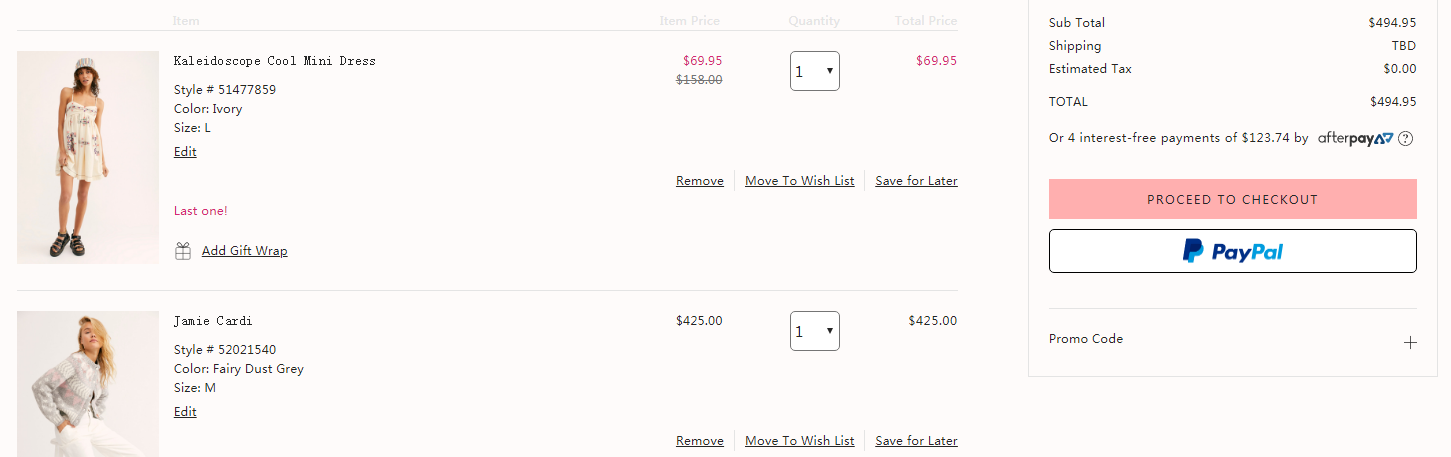Image resolution: width=1451 pixels, height=457 pixels.
Task: Click the Add Gift Wrap link
Action: pyautogui.click(x=244, y=251)
